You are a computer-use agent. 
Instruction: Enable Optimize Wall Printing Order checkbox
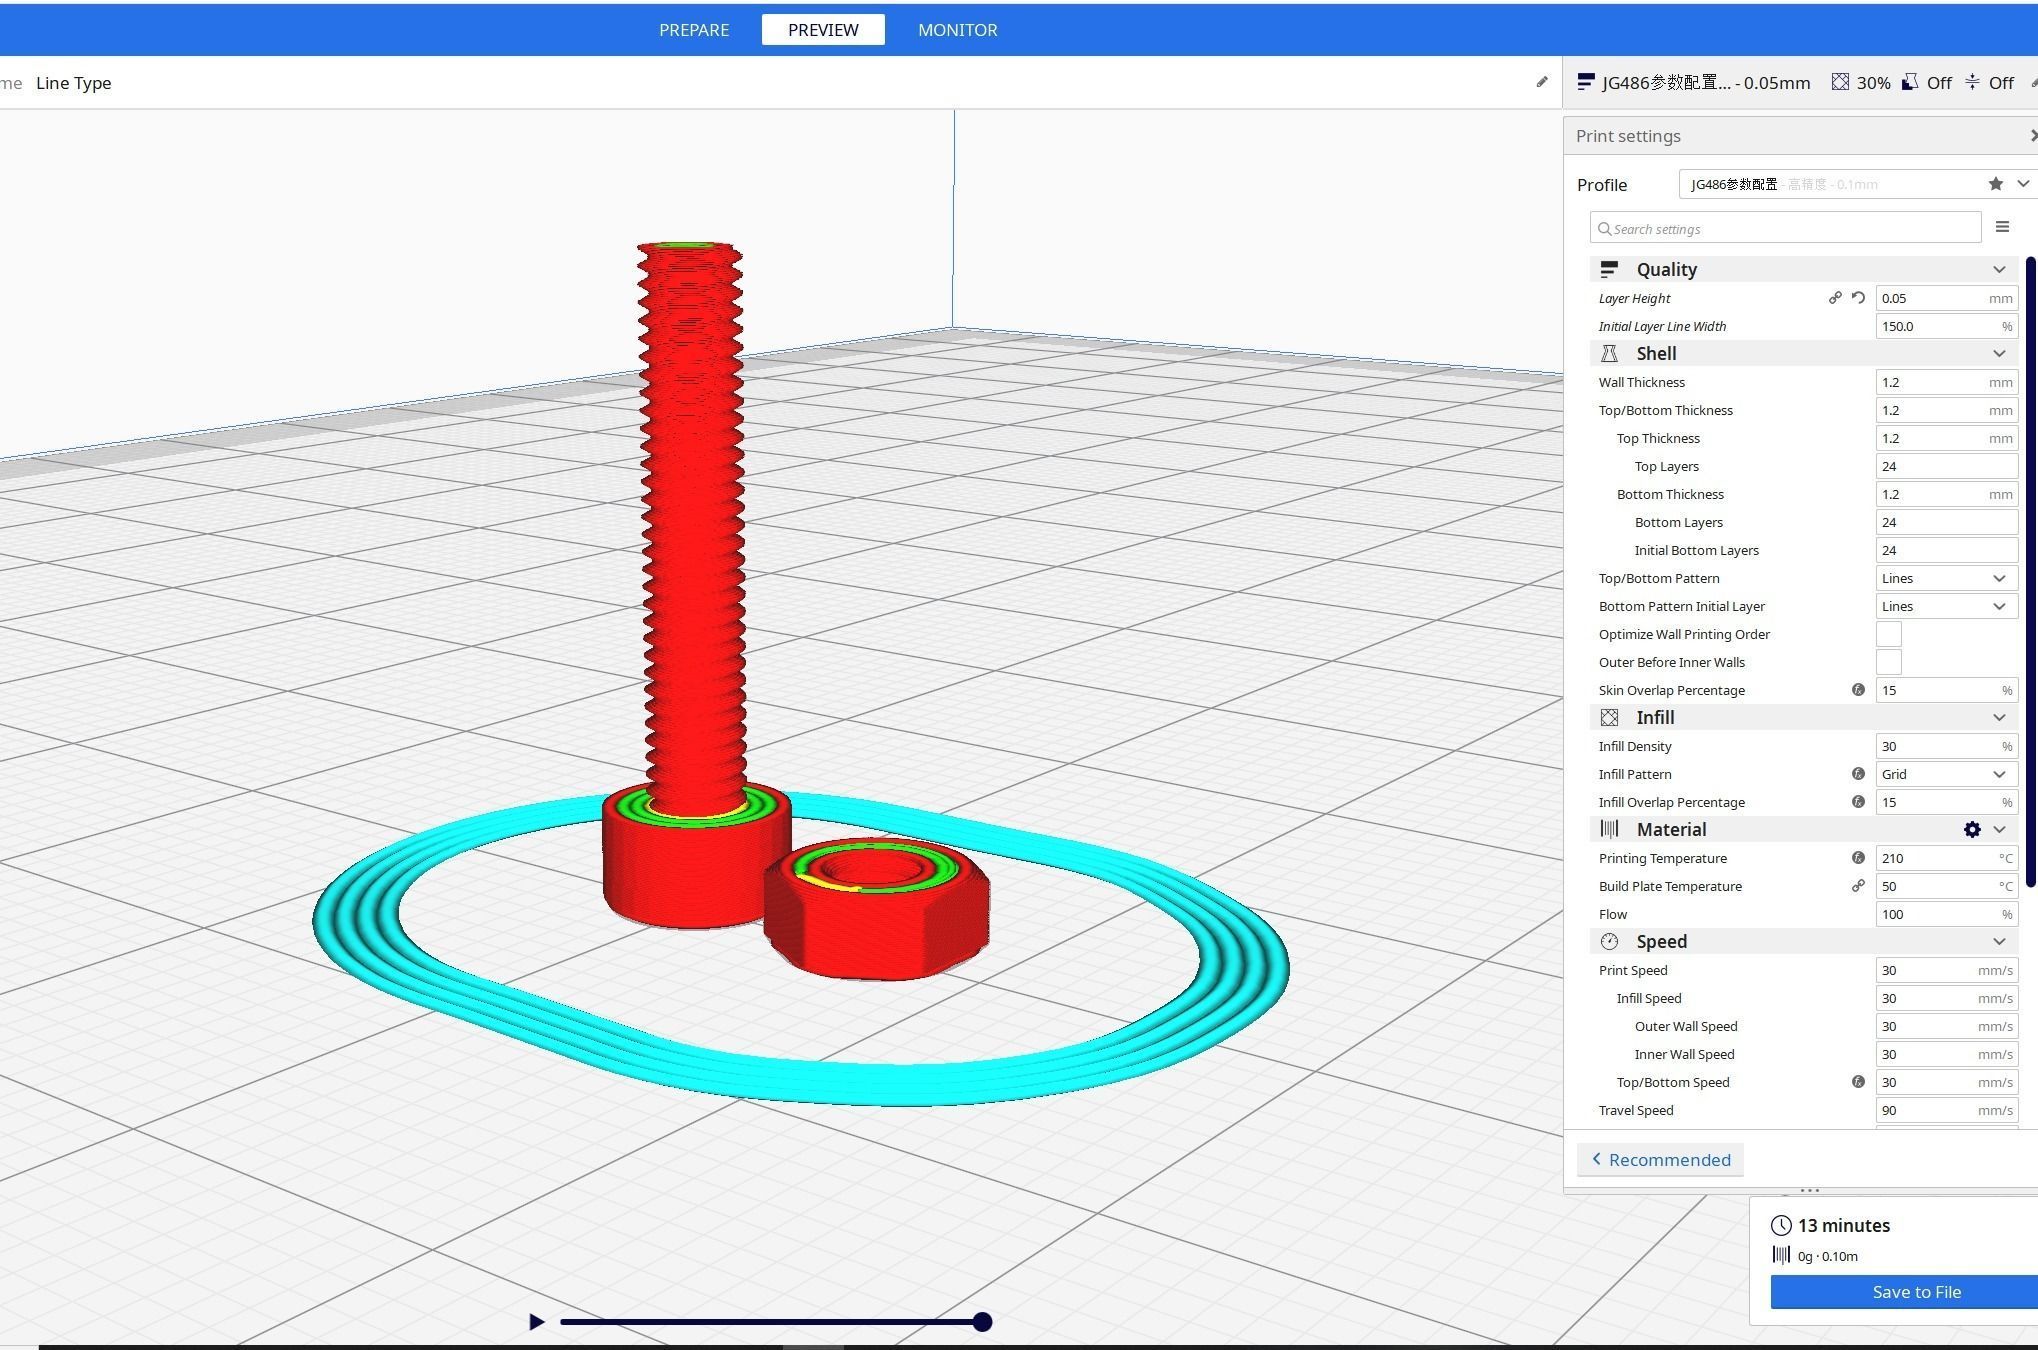click(1888, 634)
